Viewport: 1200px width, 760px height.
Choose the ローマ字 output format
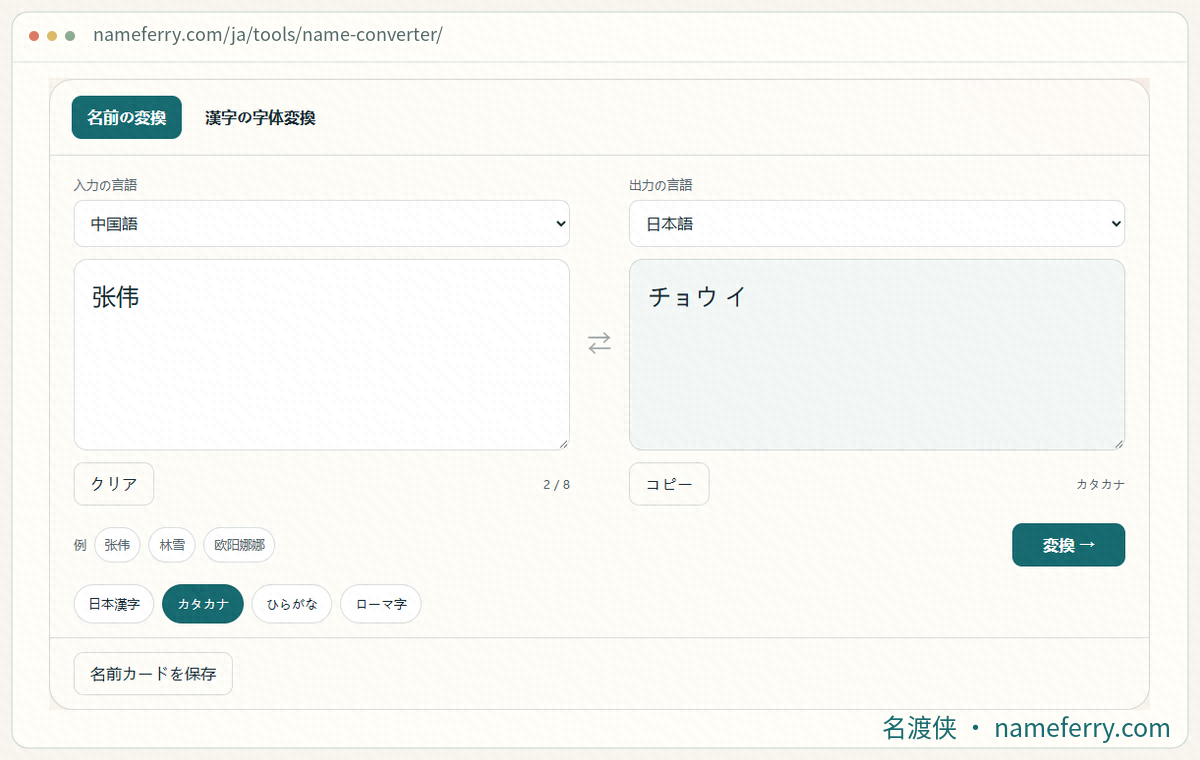coord(381,604)
